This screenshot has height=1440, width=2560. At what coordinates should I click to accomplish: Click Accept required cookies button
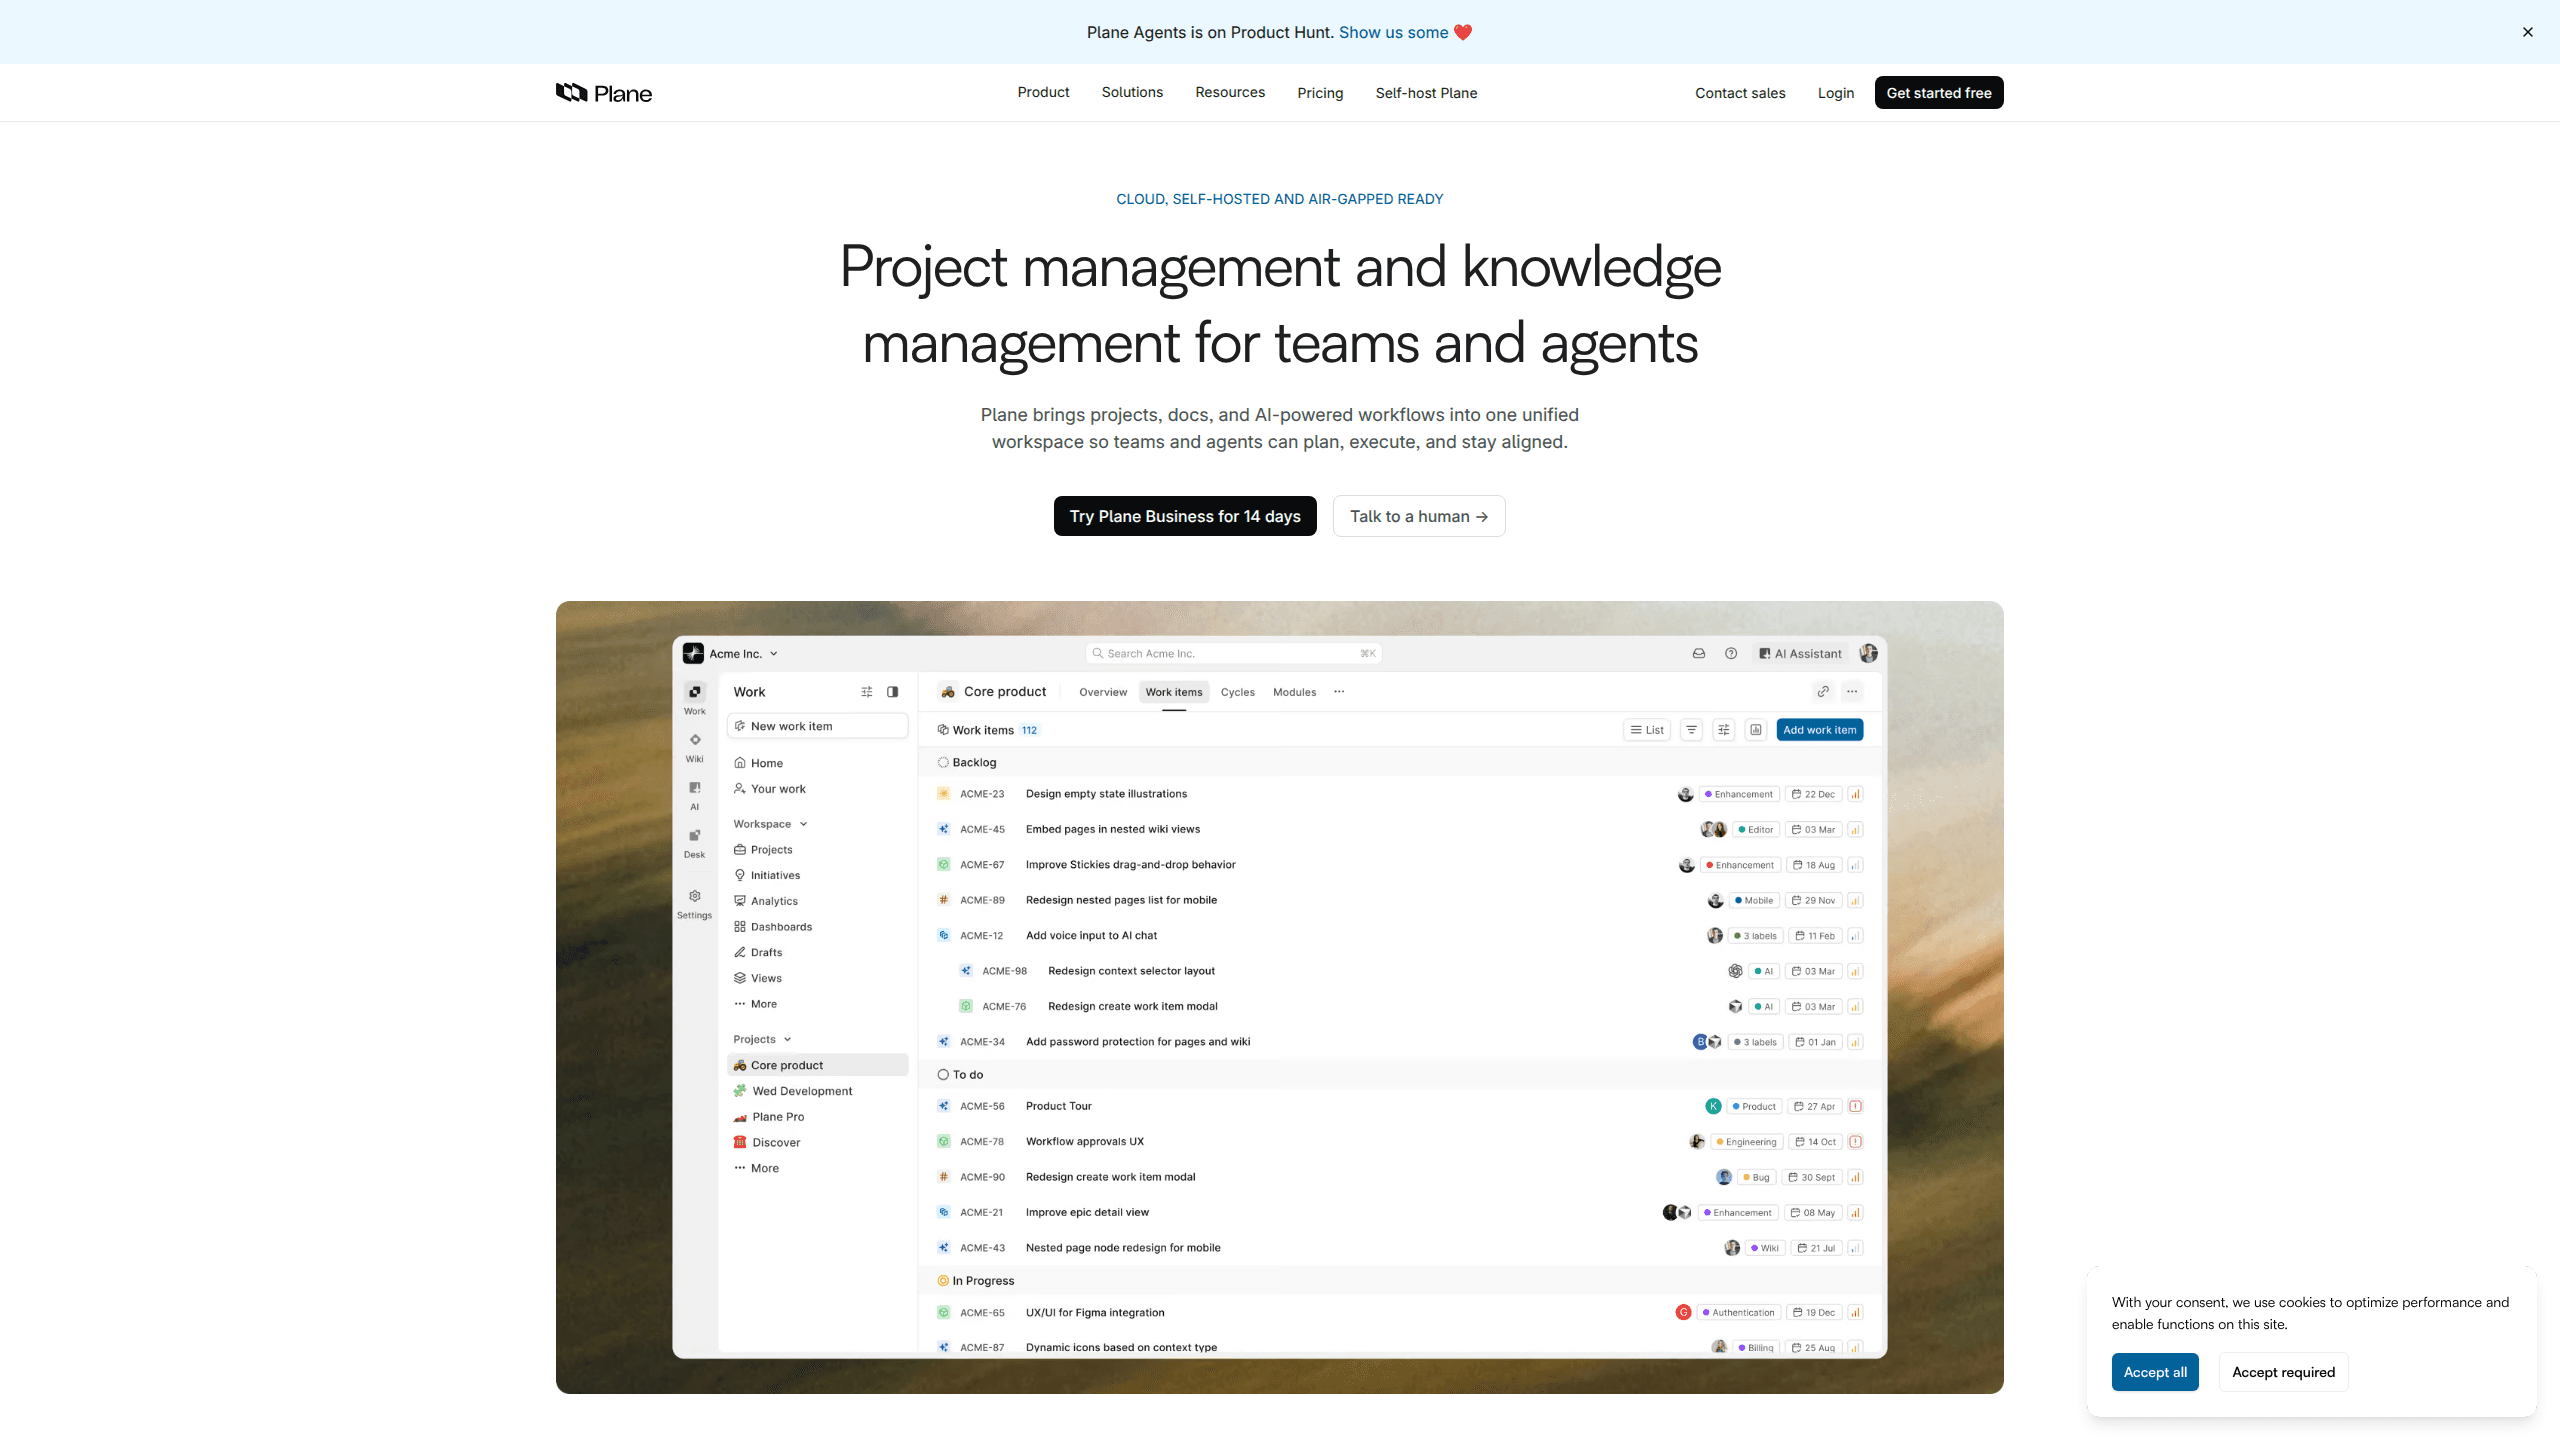click(x=2284, y=1372)
